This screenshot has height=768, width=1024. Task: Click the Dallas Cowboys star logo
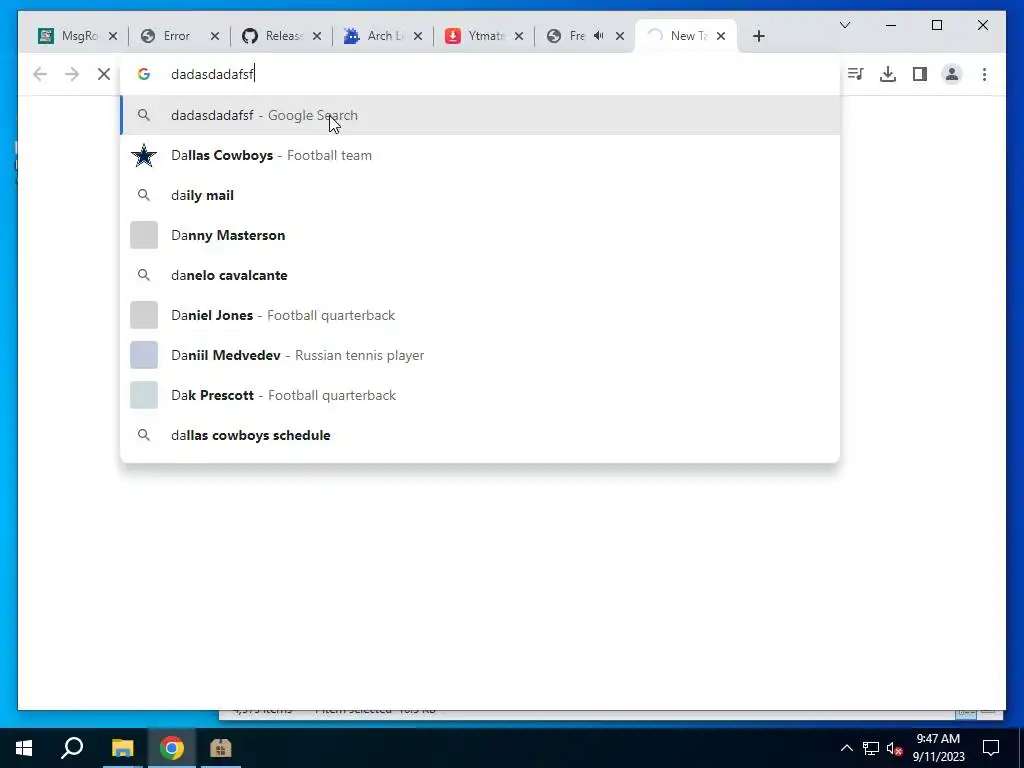click(144, 155)
